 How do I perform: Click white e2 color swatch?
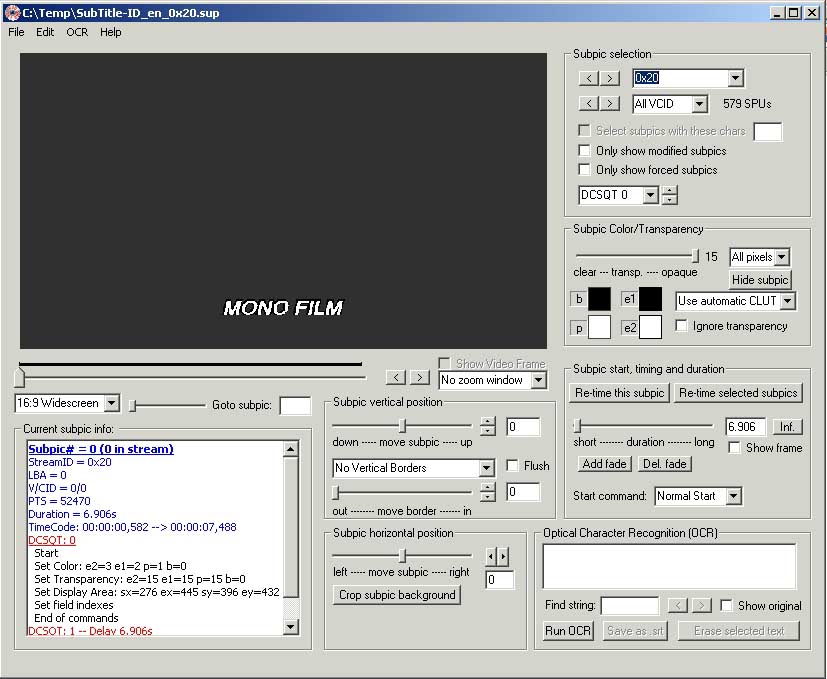point(650,327)
